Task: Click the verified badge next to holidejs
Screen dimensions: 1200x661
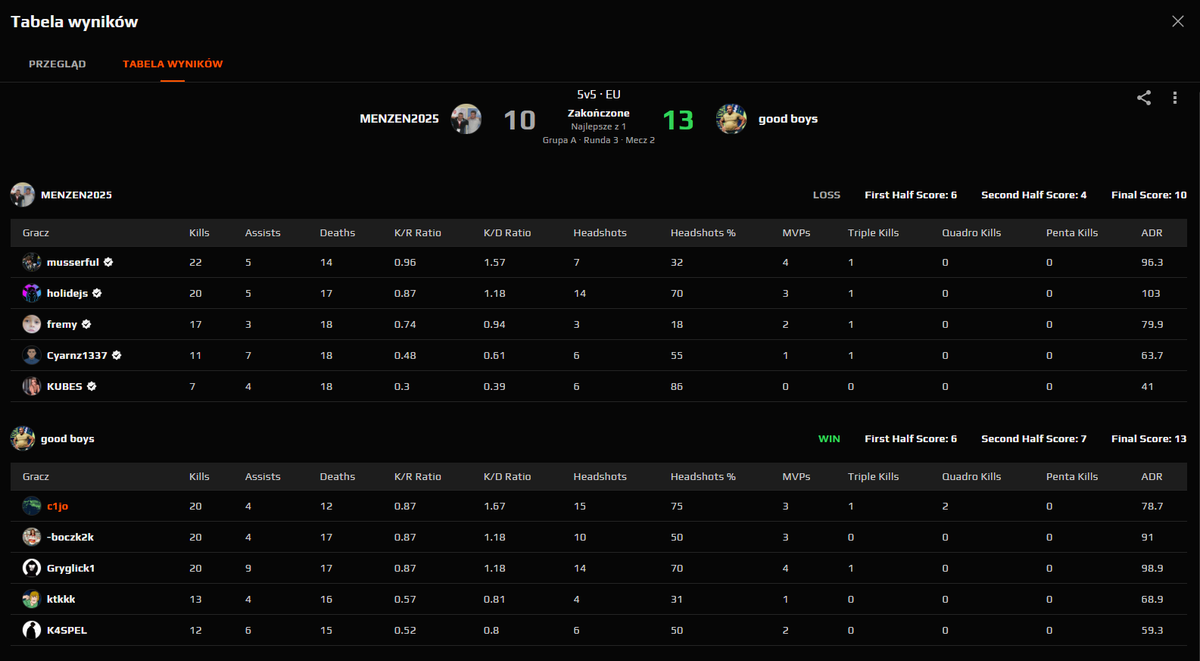Action: [x=97, y=293]
